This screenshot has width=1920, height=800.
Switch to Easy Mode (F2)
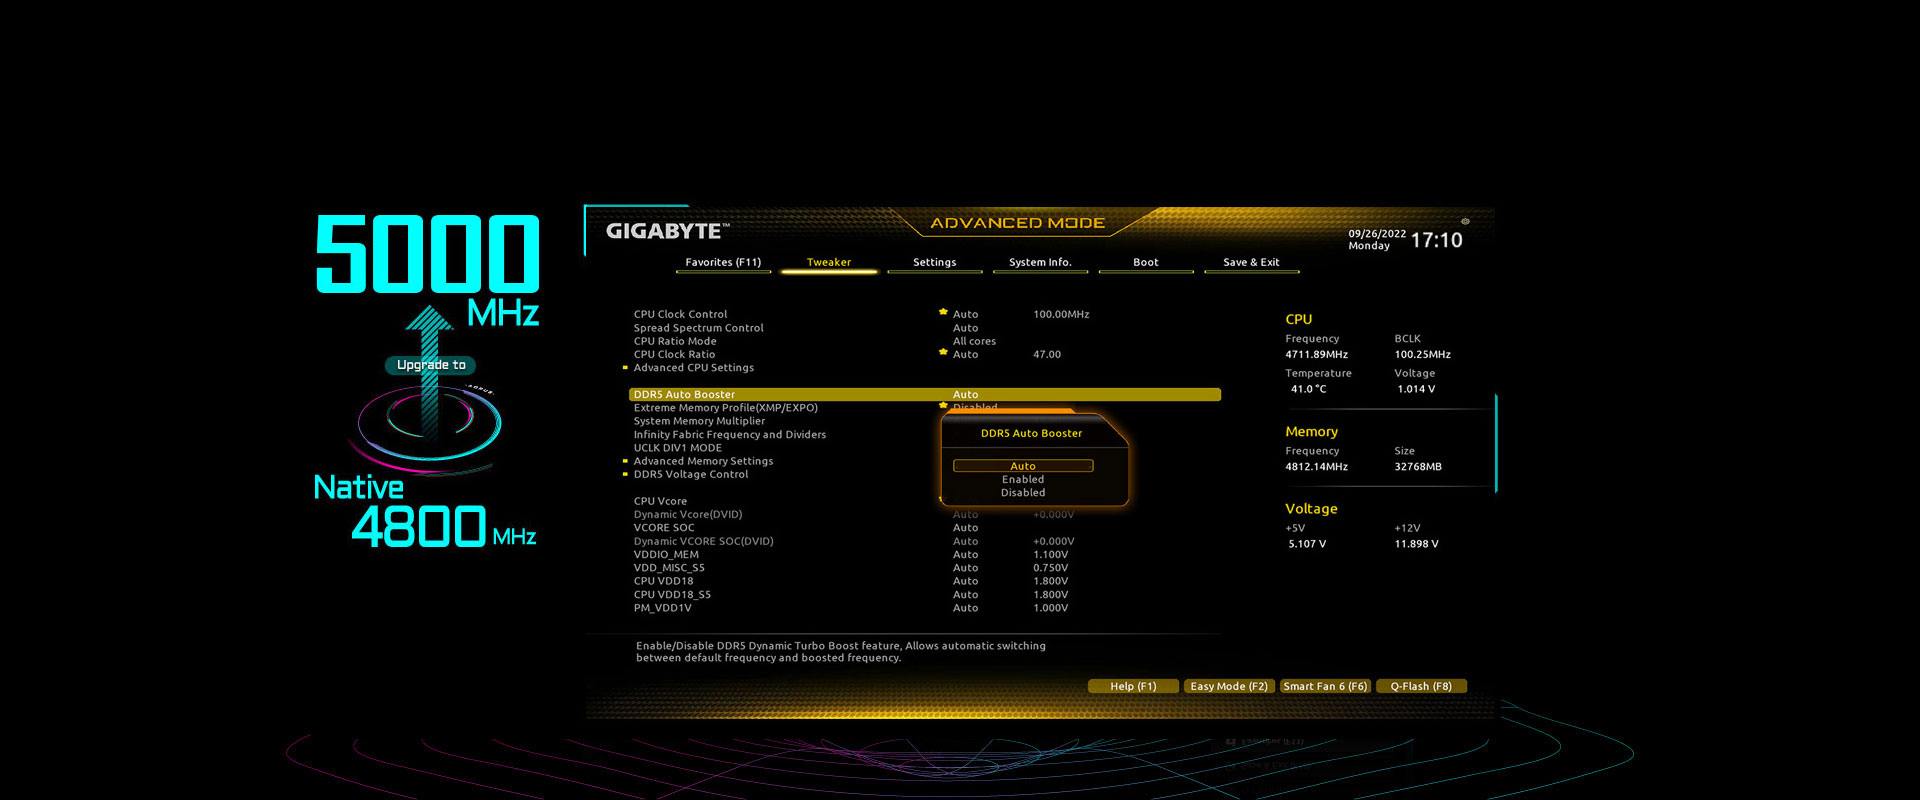pos(1229,686)
